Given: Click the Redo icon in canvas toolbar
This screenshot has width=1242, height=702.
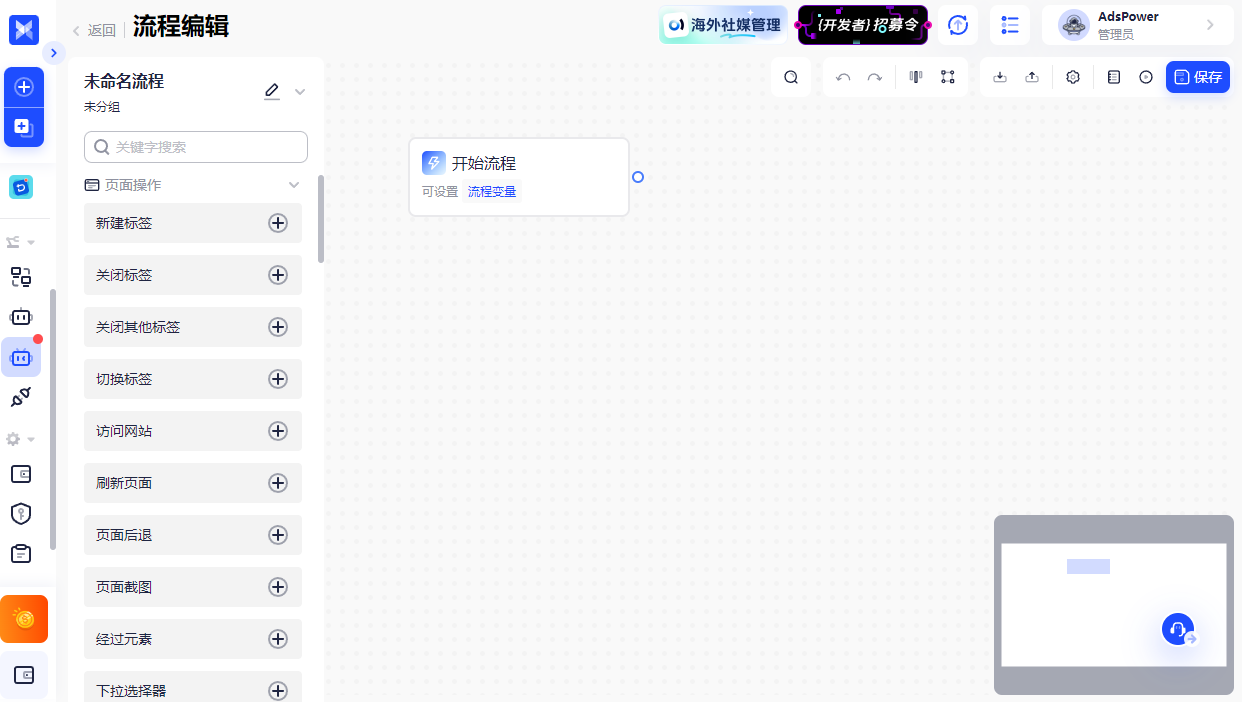Looking at the screenshot, I should point(874,76).
